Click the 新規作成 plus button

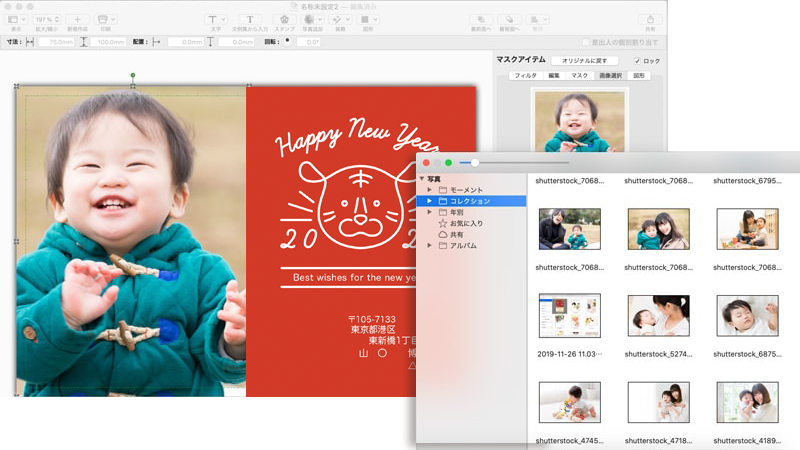(77, 19)
